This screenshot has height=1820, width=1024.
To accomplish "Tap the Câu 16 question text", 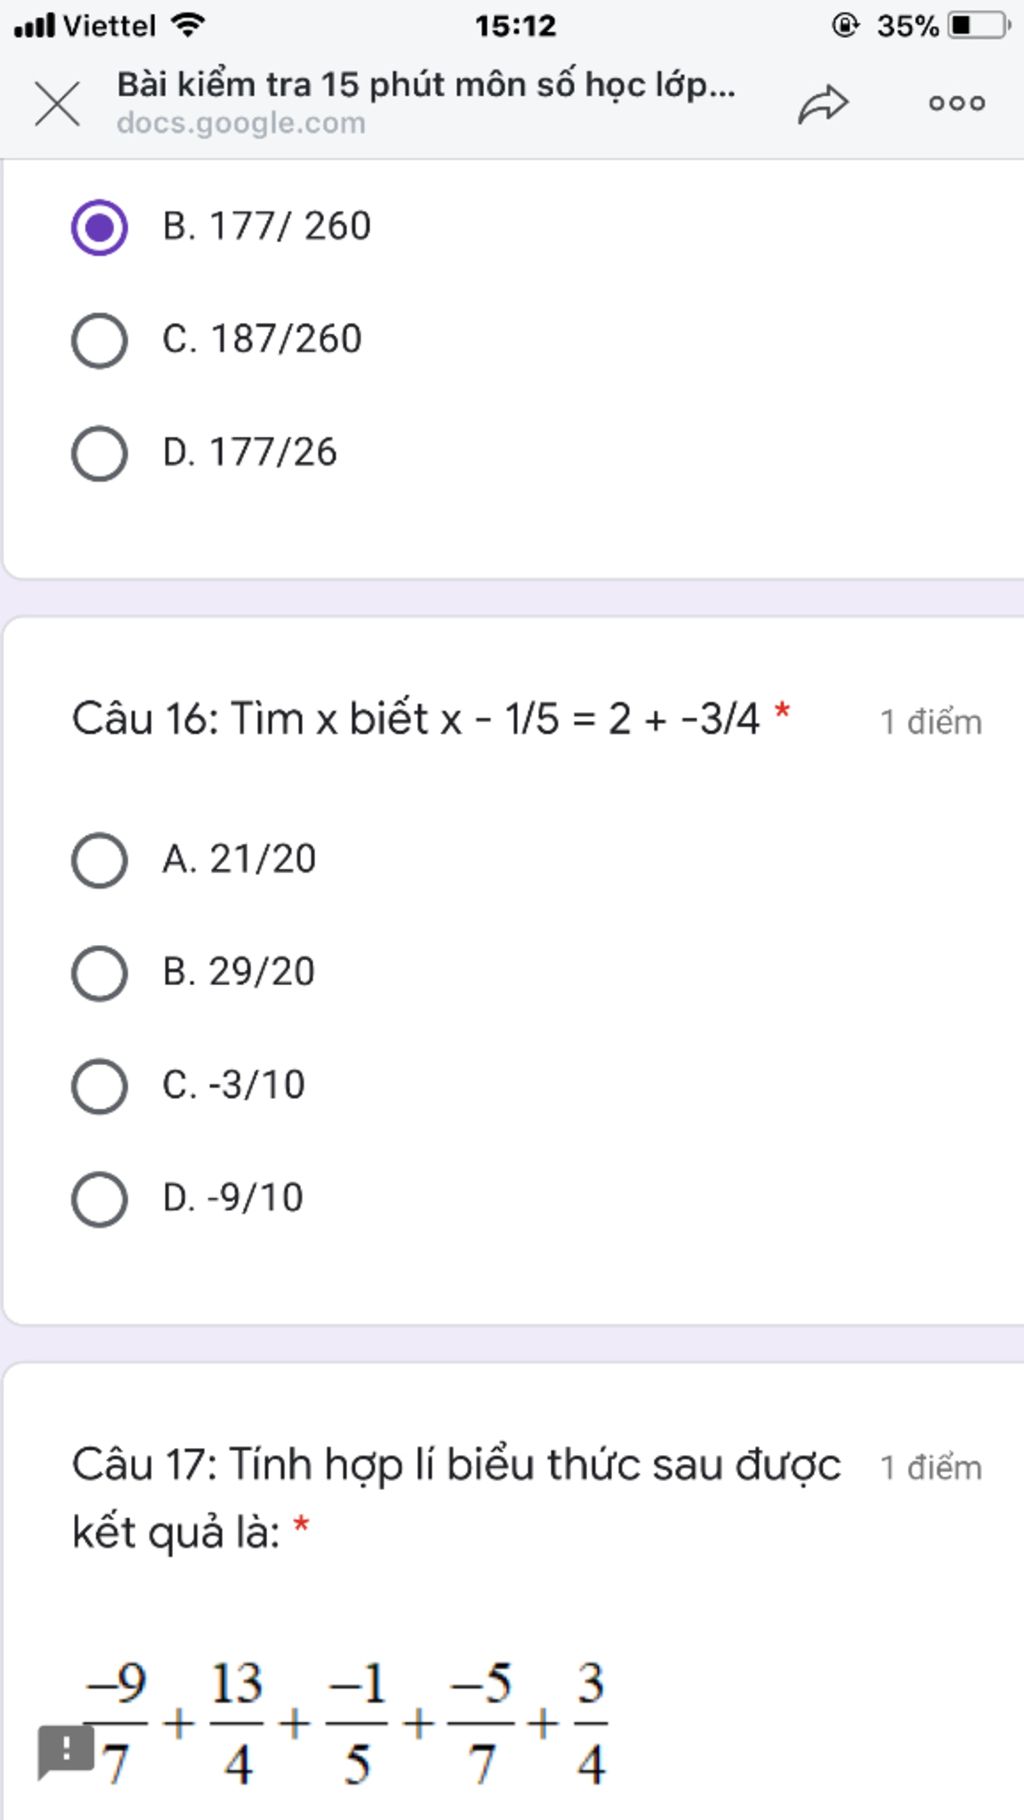I will (x=416, y=719).
